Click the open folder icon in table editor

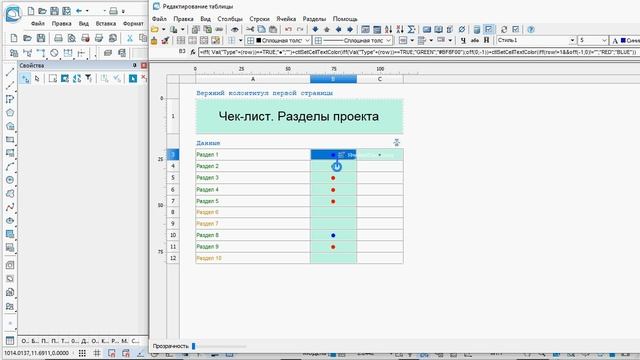click(x=155, y=29)
